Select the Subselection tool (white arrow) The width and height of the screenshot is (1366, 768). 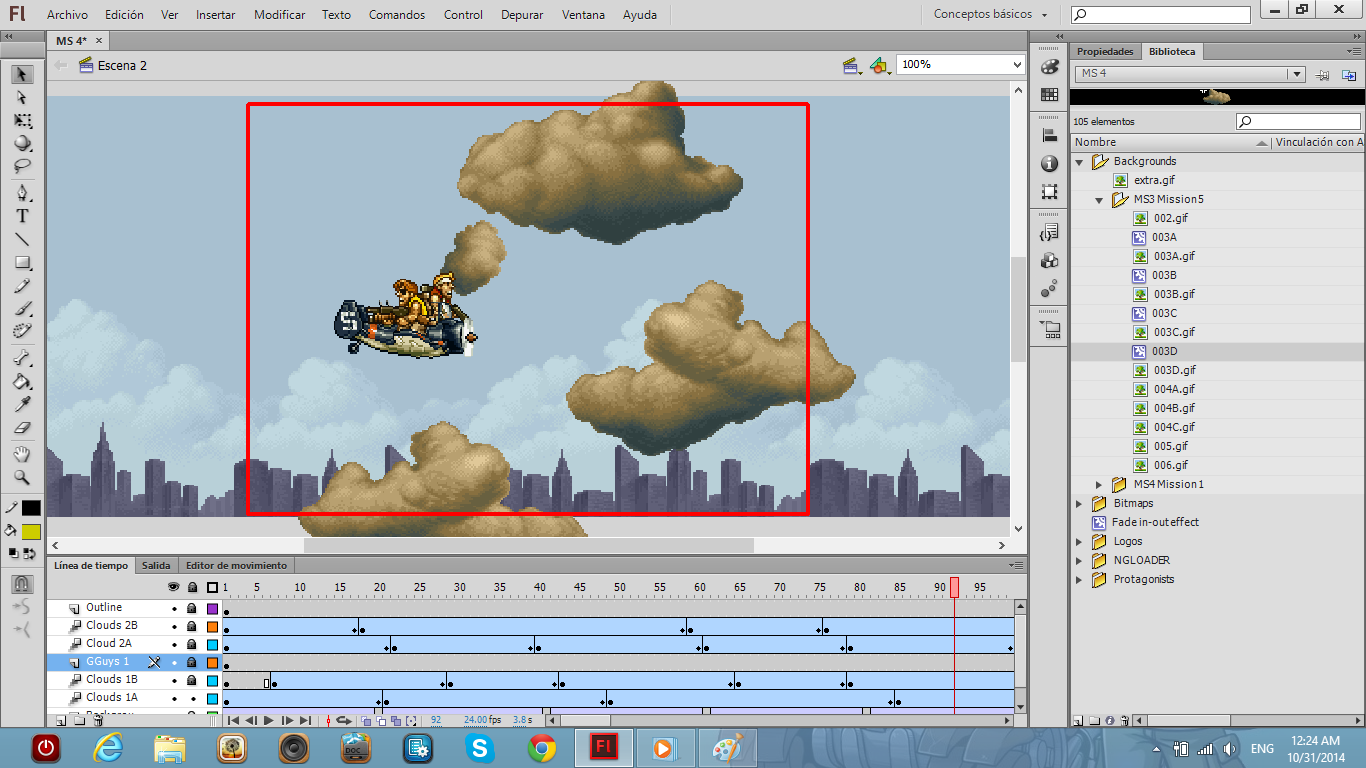pos(22,98)
